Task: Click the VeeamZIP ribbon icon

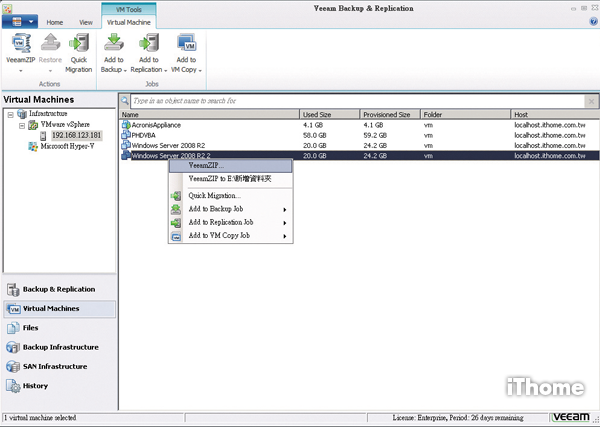Action: click(20, 47)
